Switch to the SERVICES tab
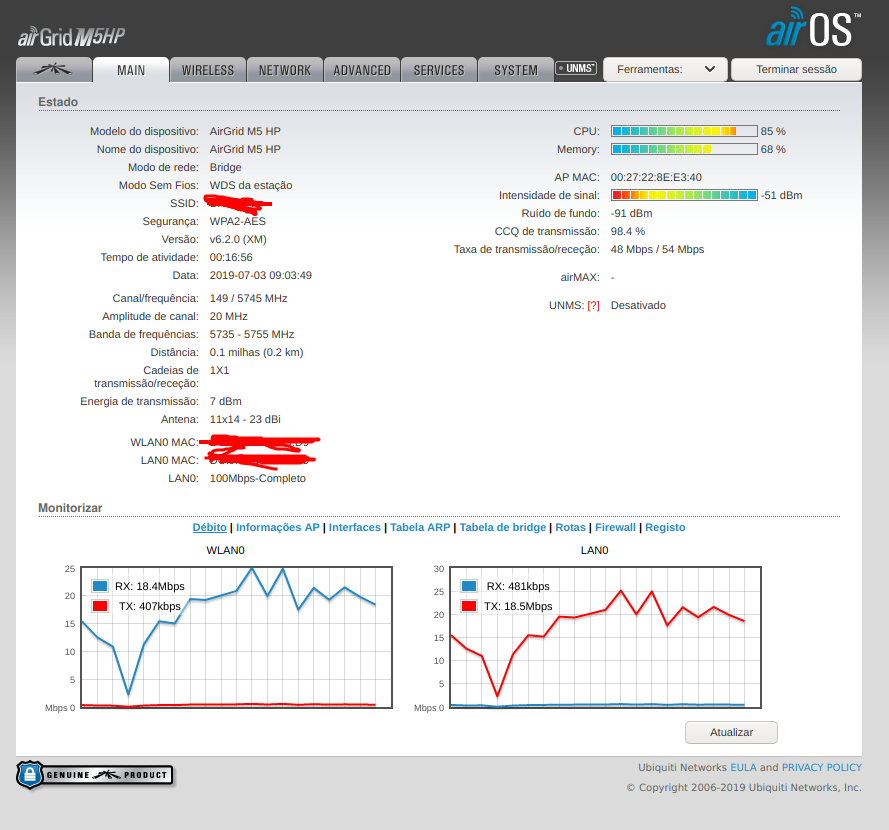The height and width of the screenshot is (830, 889). [439, 70]
